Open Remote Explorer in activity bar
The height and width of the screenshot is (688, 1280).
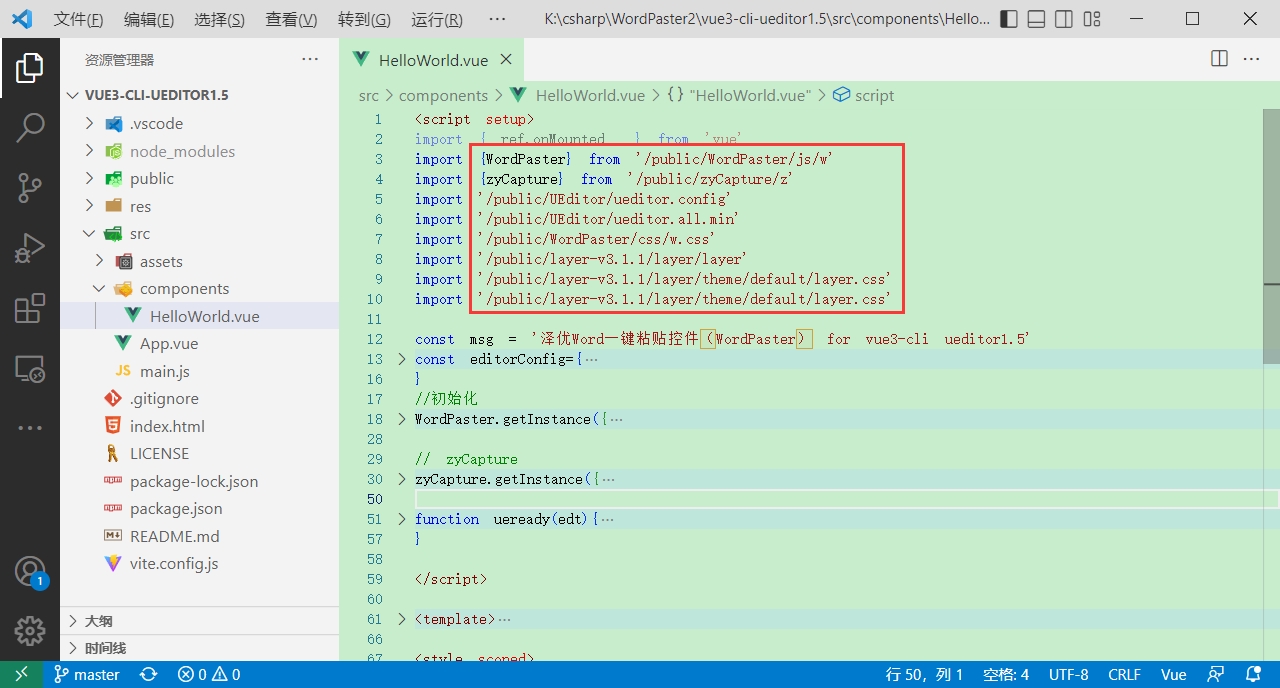(x=30, y=369)
